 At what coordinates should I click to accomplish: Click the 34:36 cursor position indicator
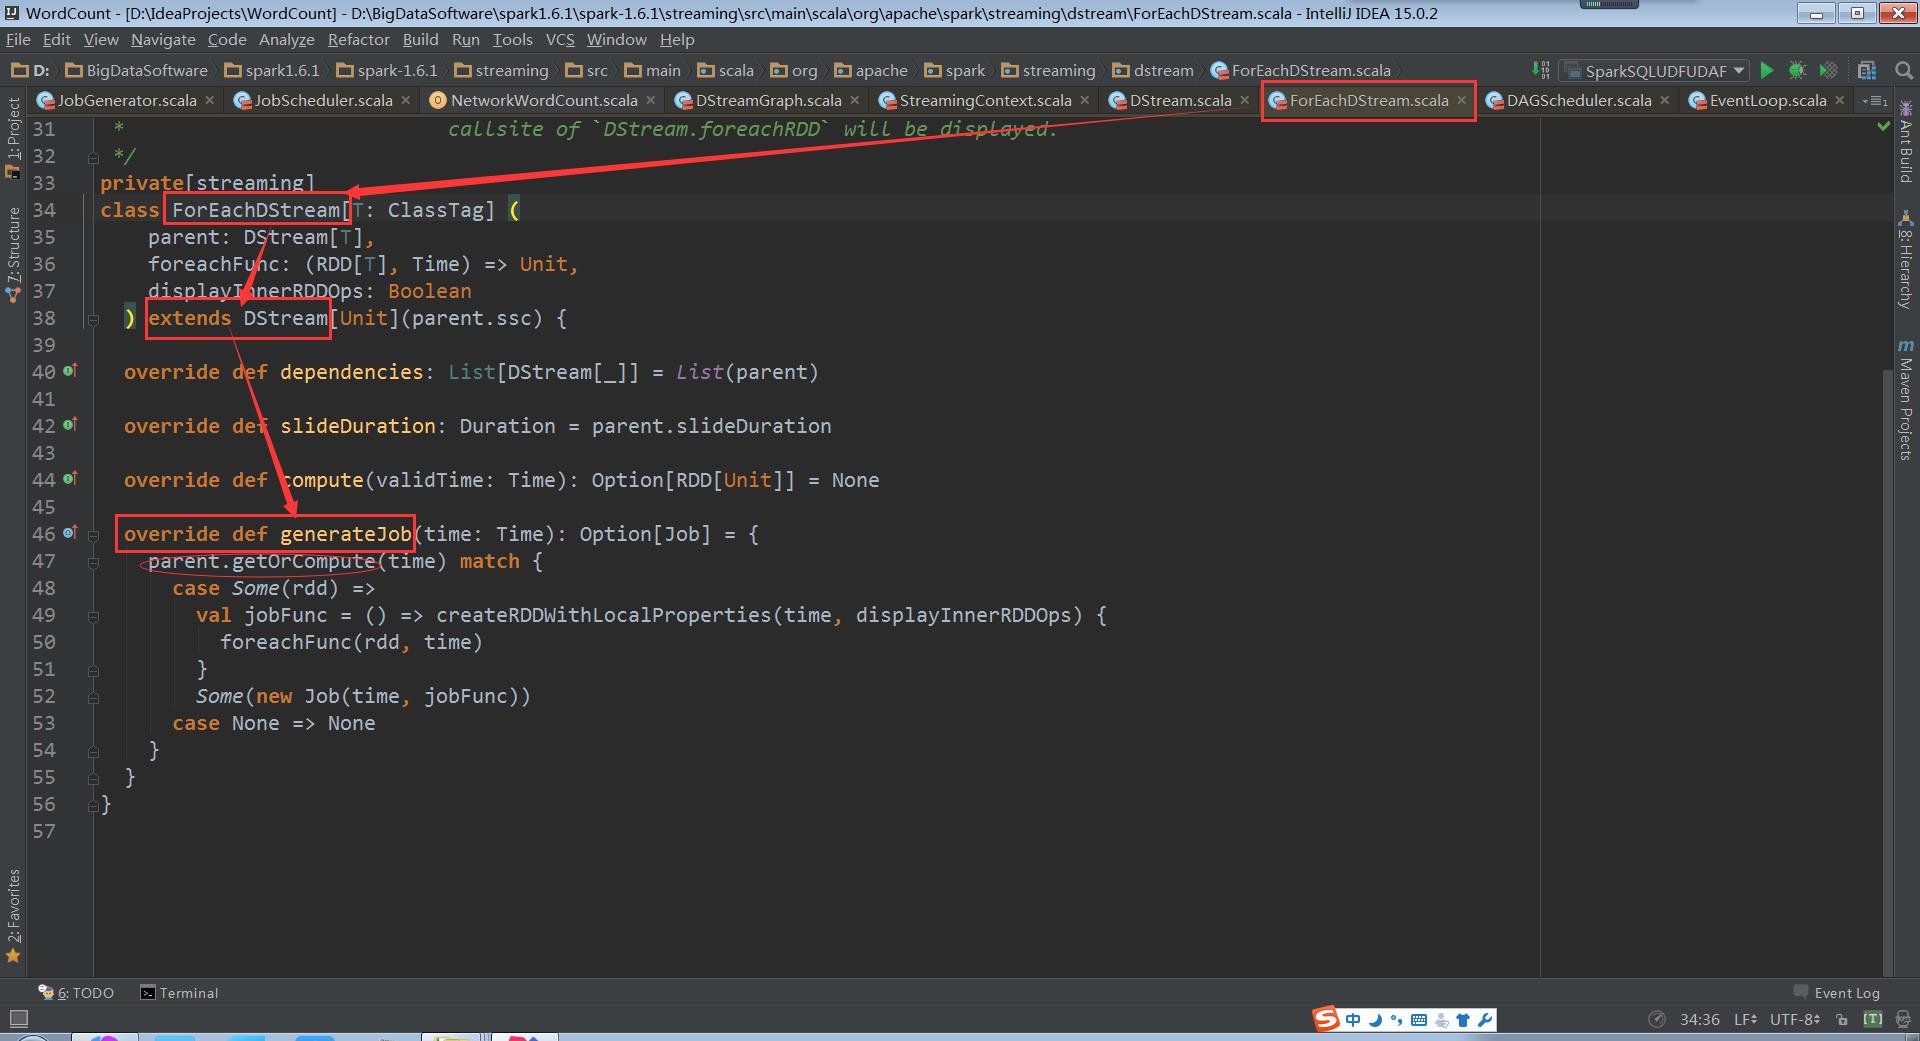[1700, 1019]
